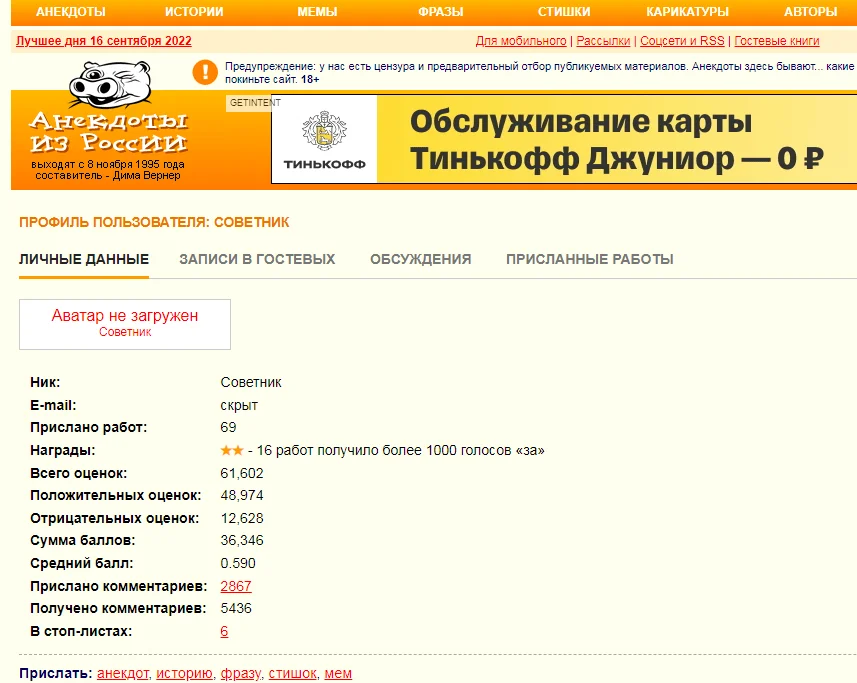Image resolution: width=857 pixels, height=683 pixels.
Task: Open Лучшее дня 16 сентября 2022 link
Action: (x=104, y=41)
